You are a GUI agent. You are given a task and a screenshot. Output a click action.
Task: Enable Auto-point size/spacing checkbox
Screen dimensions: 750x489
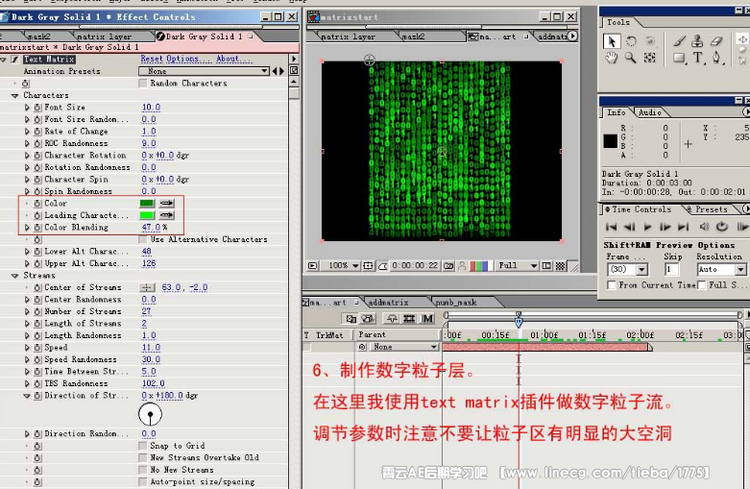pyautogui.click(x=142, y=482)
